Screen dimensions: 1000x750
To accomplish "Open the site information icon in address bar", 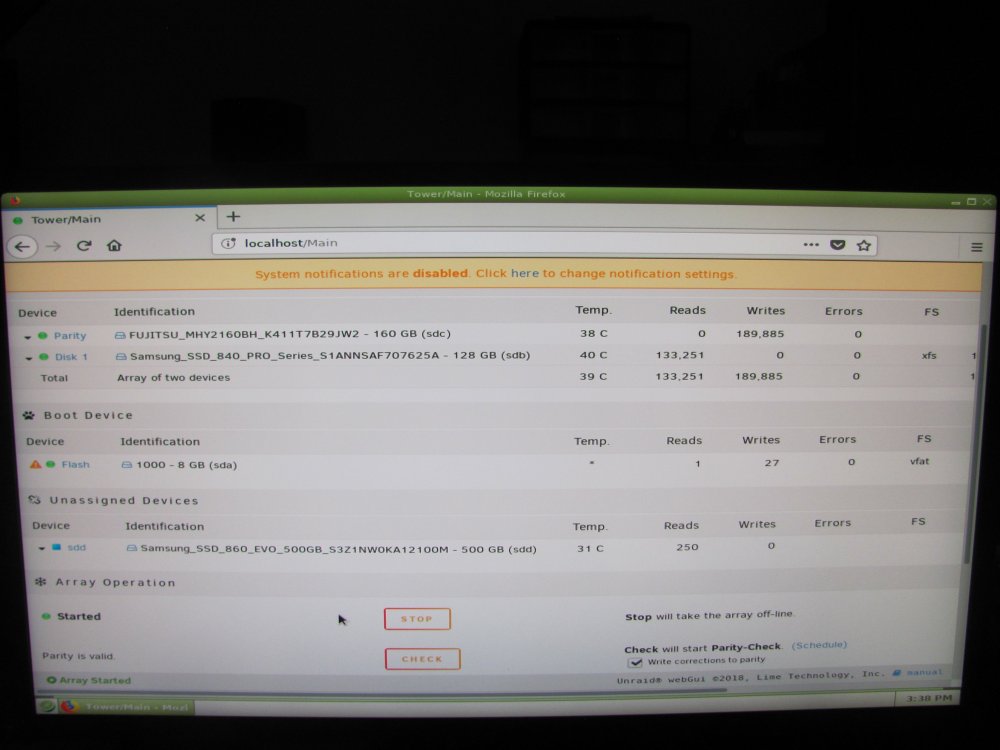I will [x=228, y=243].
